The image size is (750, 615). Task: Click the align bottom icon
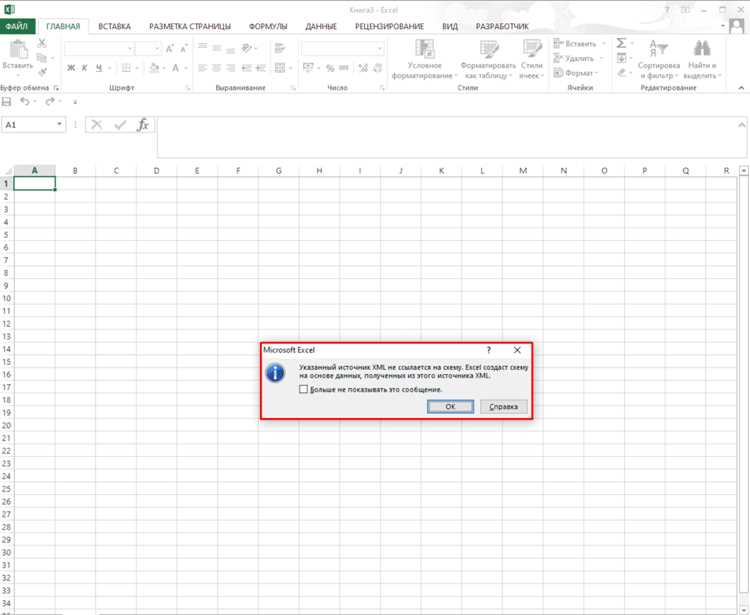point(231,49)
